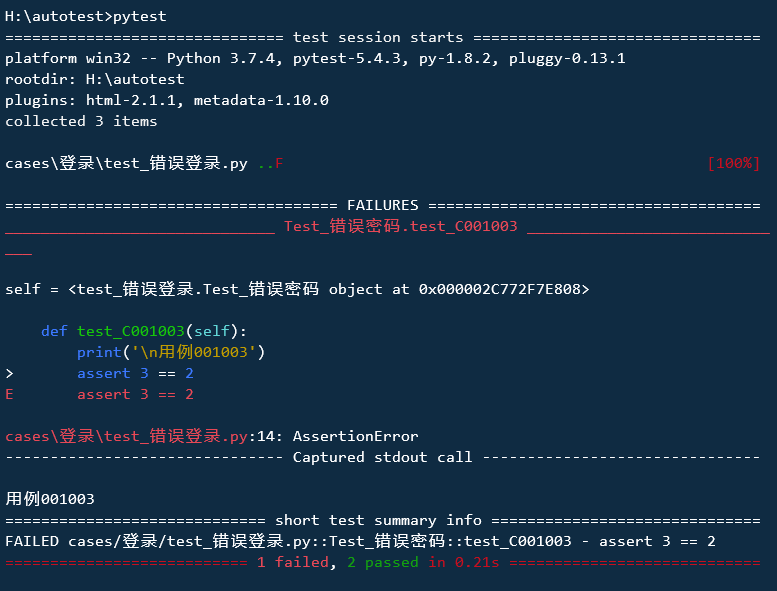Click the green test_C001003 function name
The width and height of the screenshot is (777, 591).
(x=131, y=331)
